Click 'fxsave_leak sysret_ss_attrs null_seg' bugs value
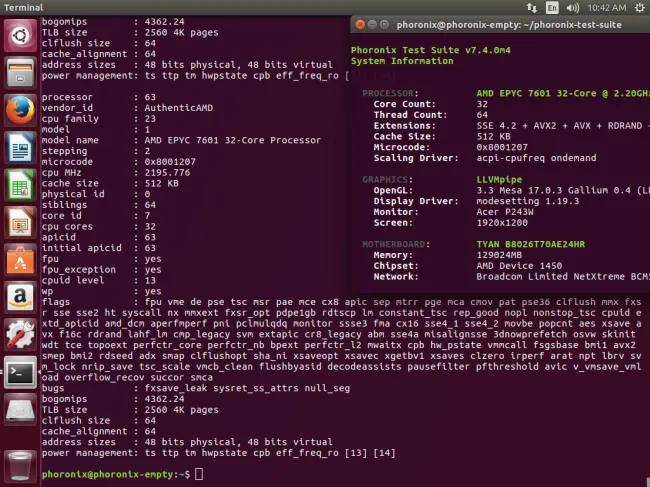 click(x=247, y=388)
